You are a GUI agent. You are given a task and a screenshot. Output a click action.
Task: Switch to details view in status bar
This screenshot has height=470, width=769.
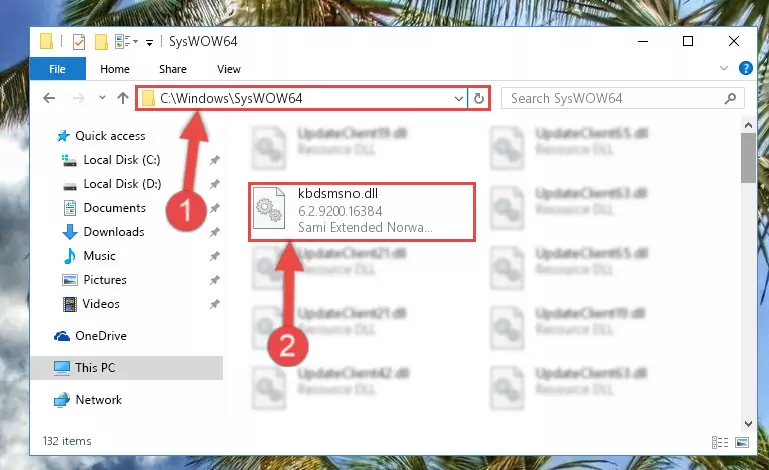click(719, 443)
